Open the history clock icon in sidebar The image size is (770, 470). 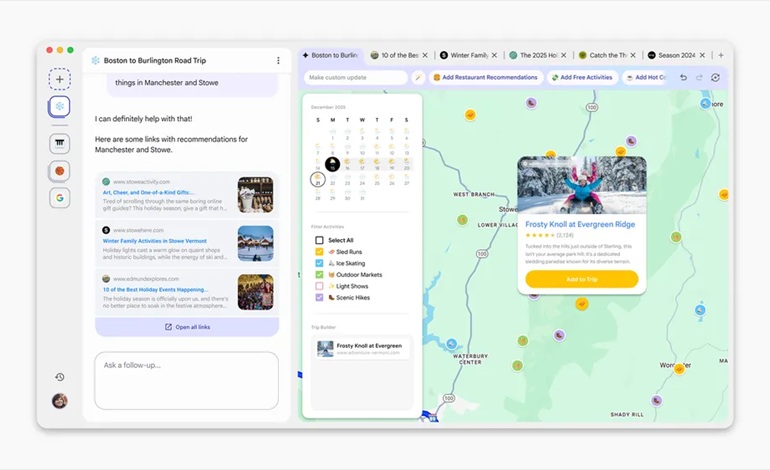(x=59, y=377)
